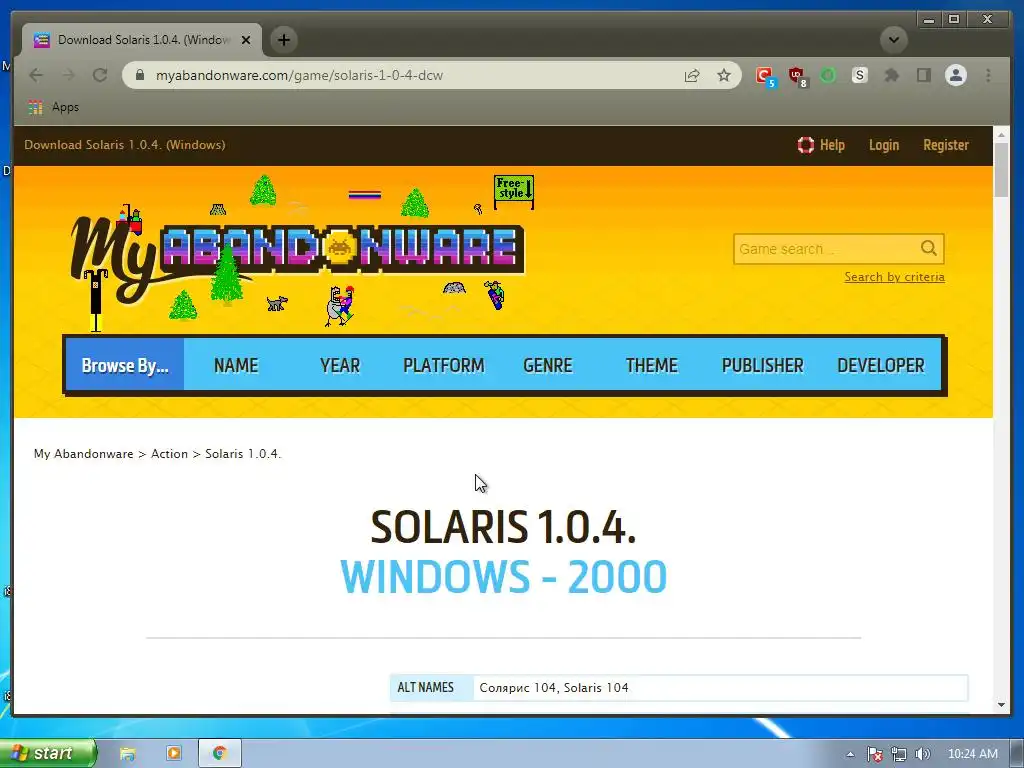Browse games by THEME
The height and width of the screenshot is (768, 1024).
click(x=651, y=365)
